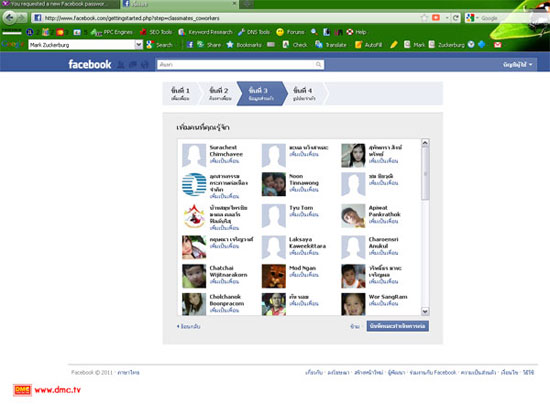The height and width of the screenshot is (404, 550).
Task: Open Keyword Research toolbar item
Action: [206, 32]
